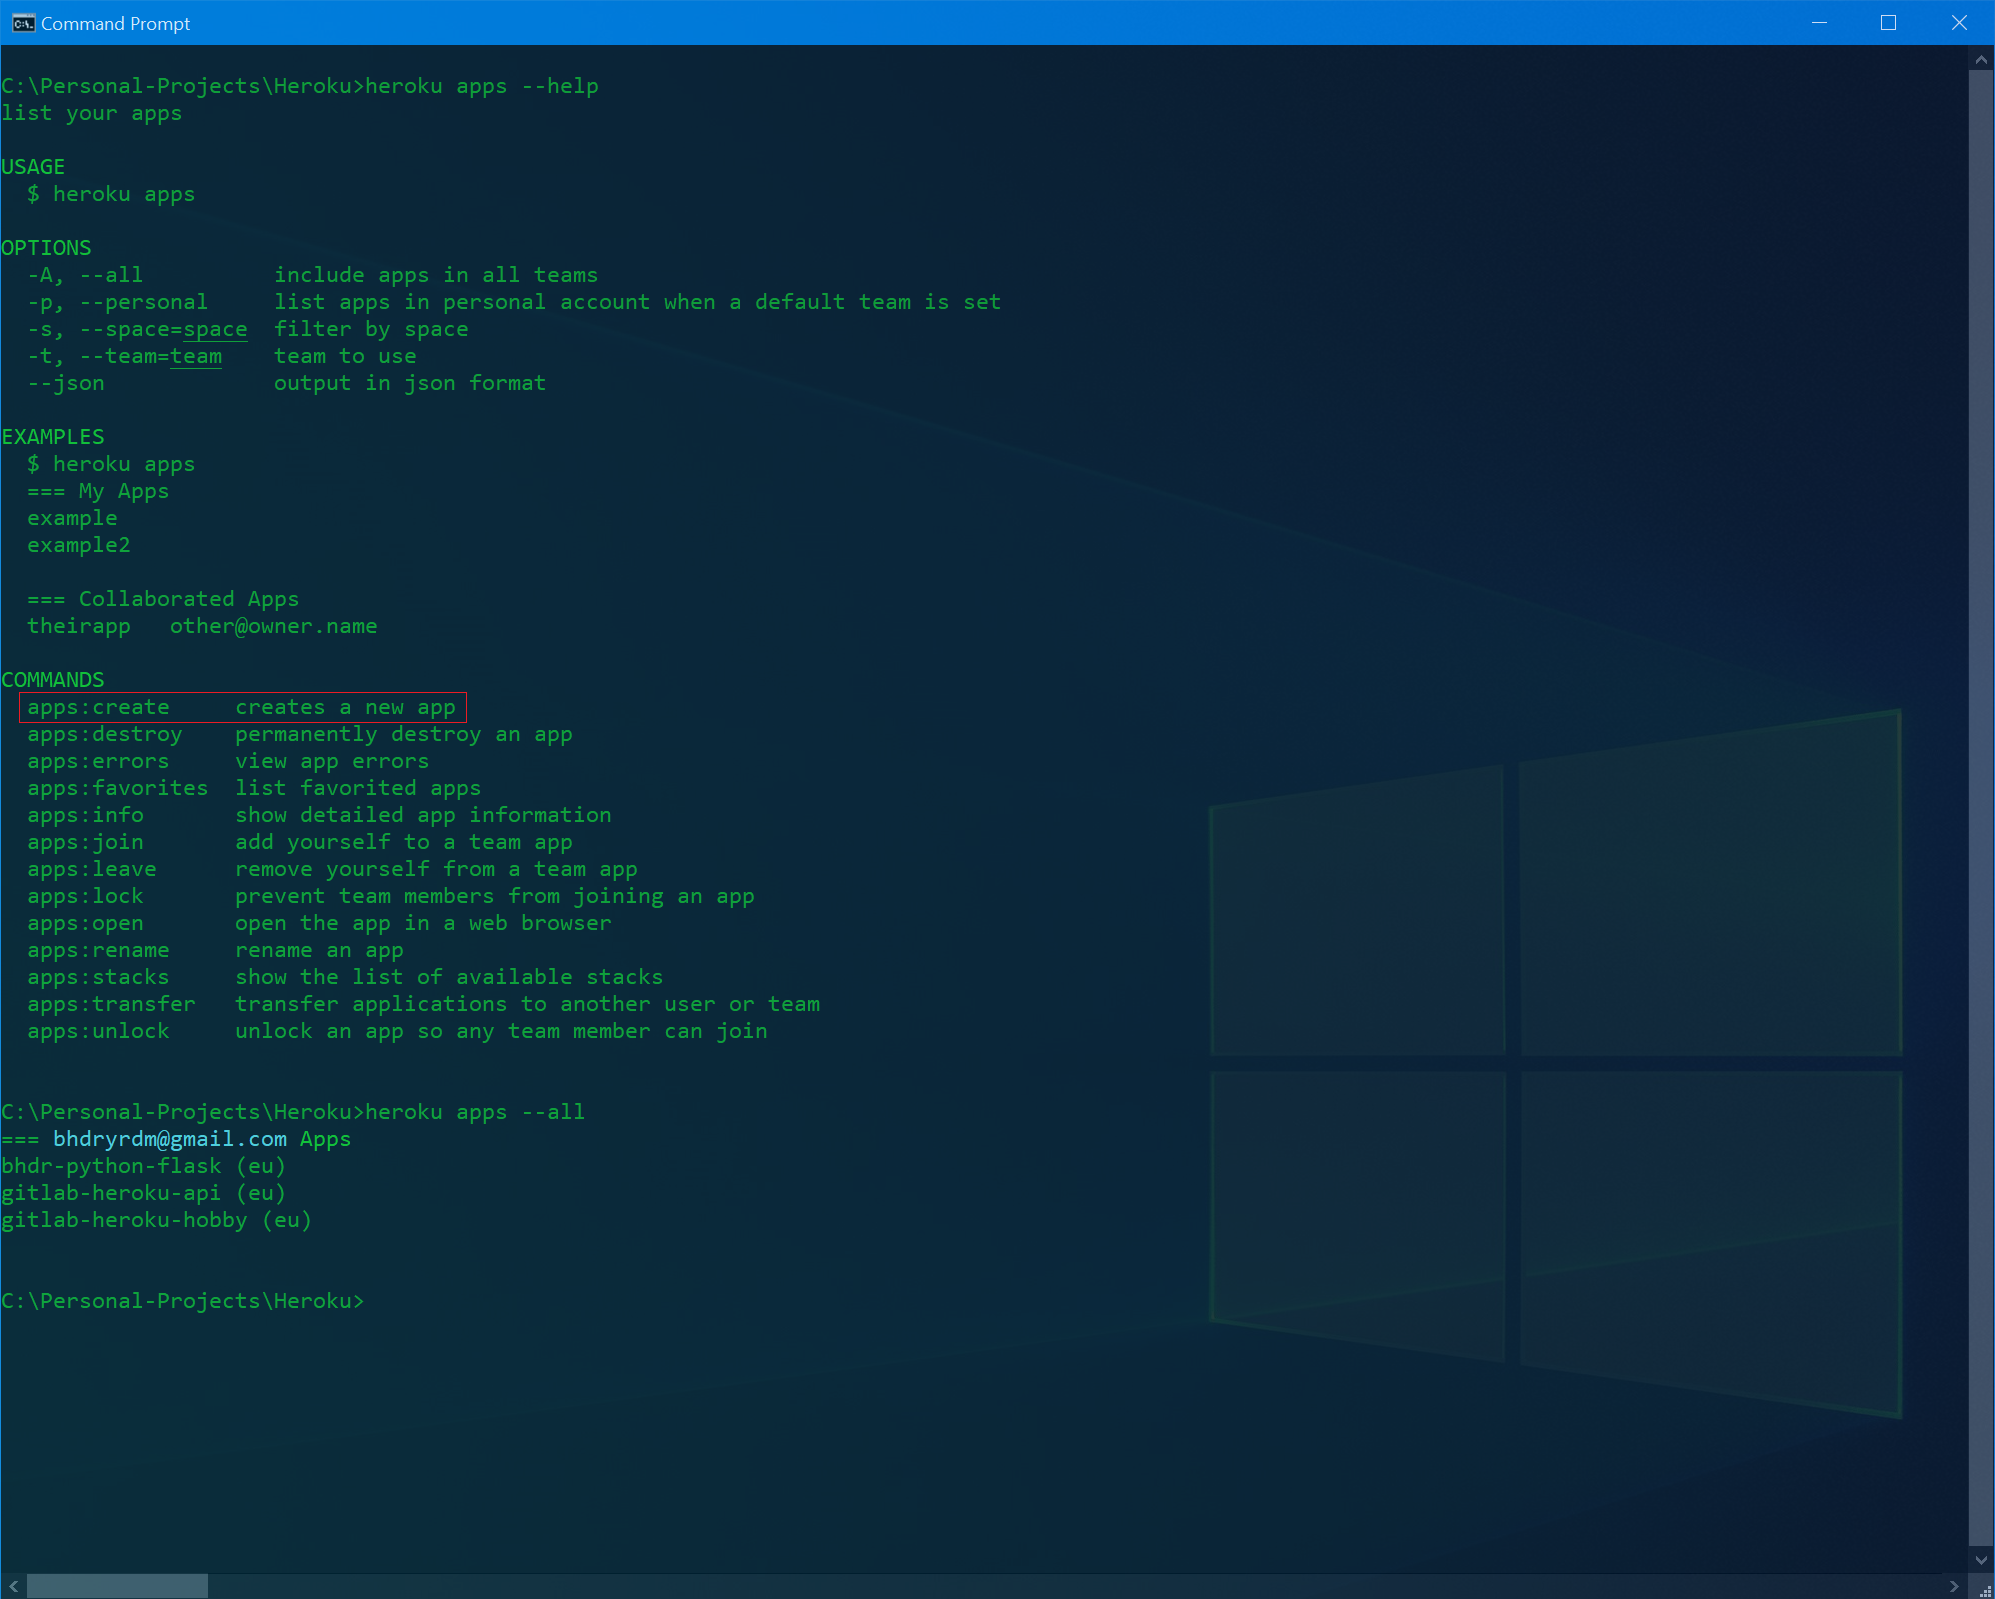Click the COMMANDS heading
The height and width of the screenshot is (1599, 1995).
[53, 680]
